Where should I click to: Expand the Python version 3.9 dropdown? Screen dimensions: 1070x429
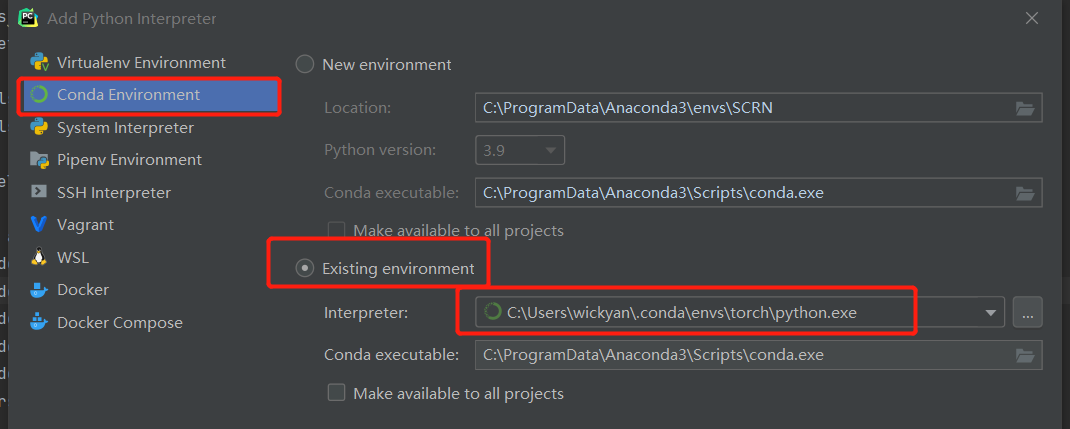(550, 150)
